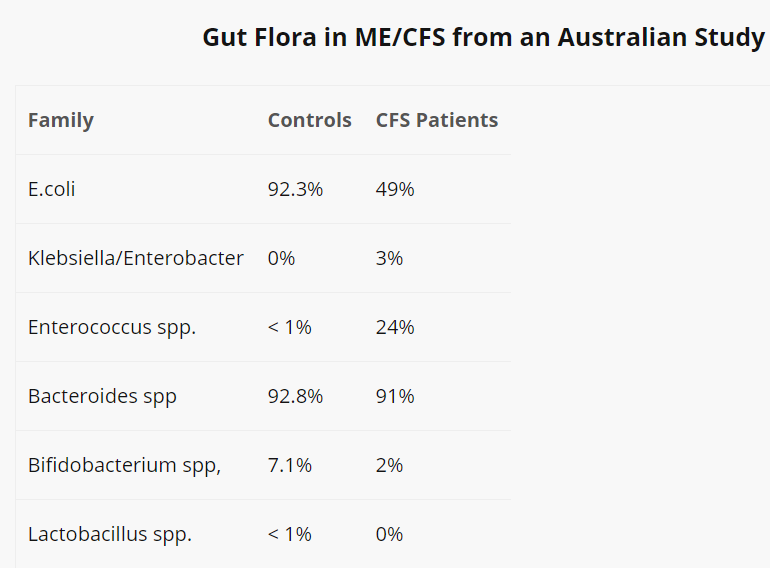Click the Family column header

click(x=61, y=120)
